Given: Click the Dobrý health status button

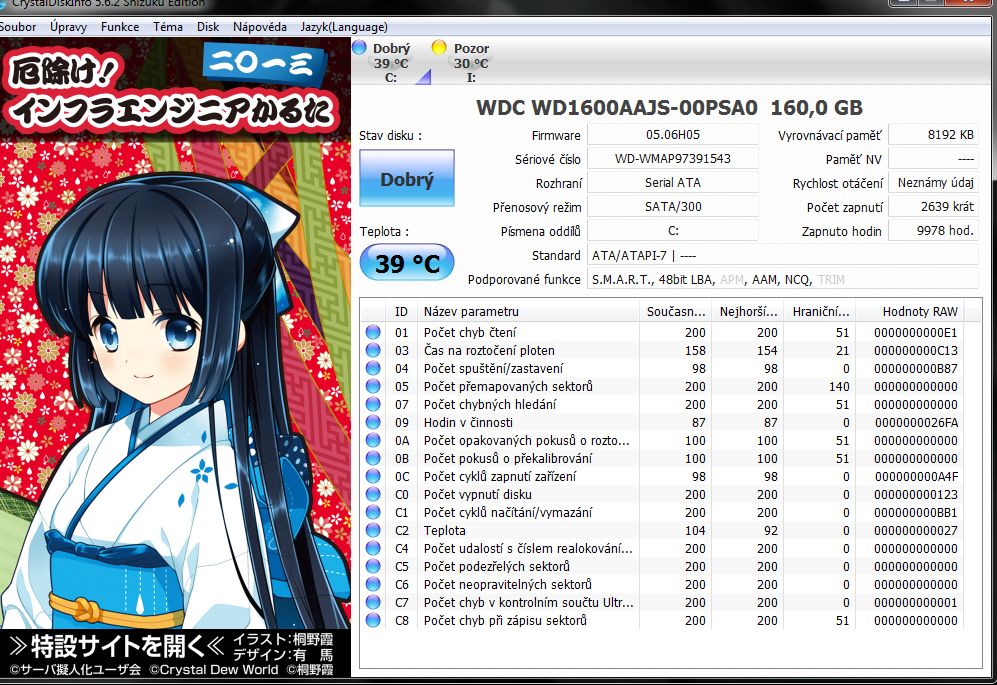Looking at the screenshot, I should click(407, 178).
